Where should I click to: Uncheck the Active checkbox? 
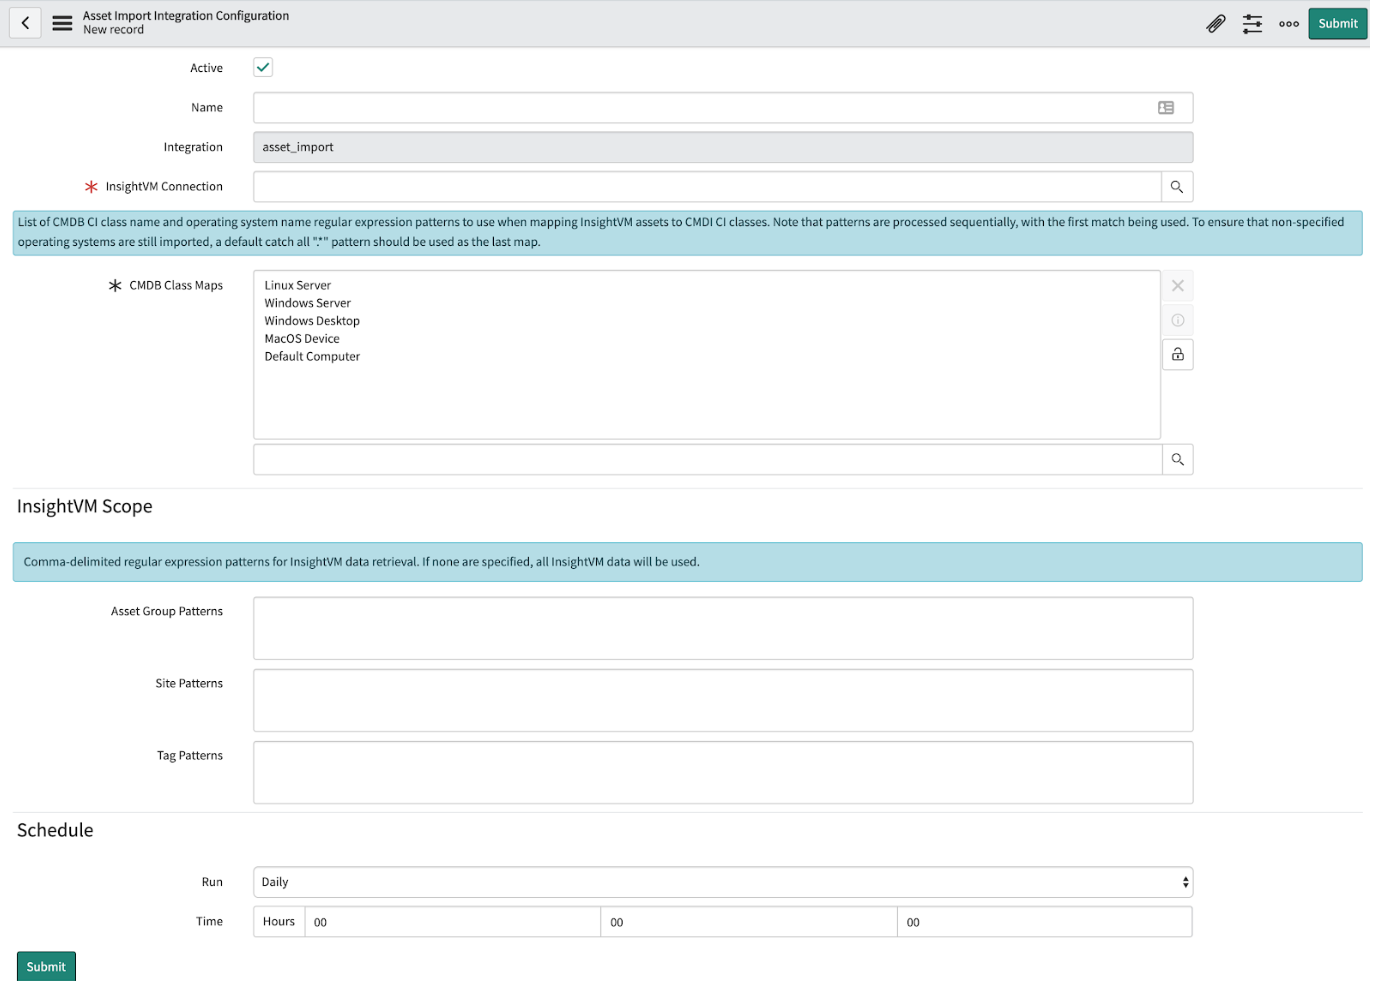[x=263, y=68]
